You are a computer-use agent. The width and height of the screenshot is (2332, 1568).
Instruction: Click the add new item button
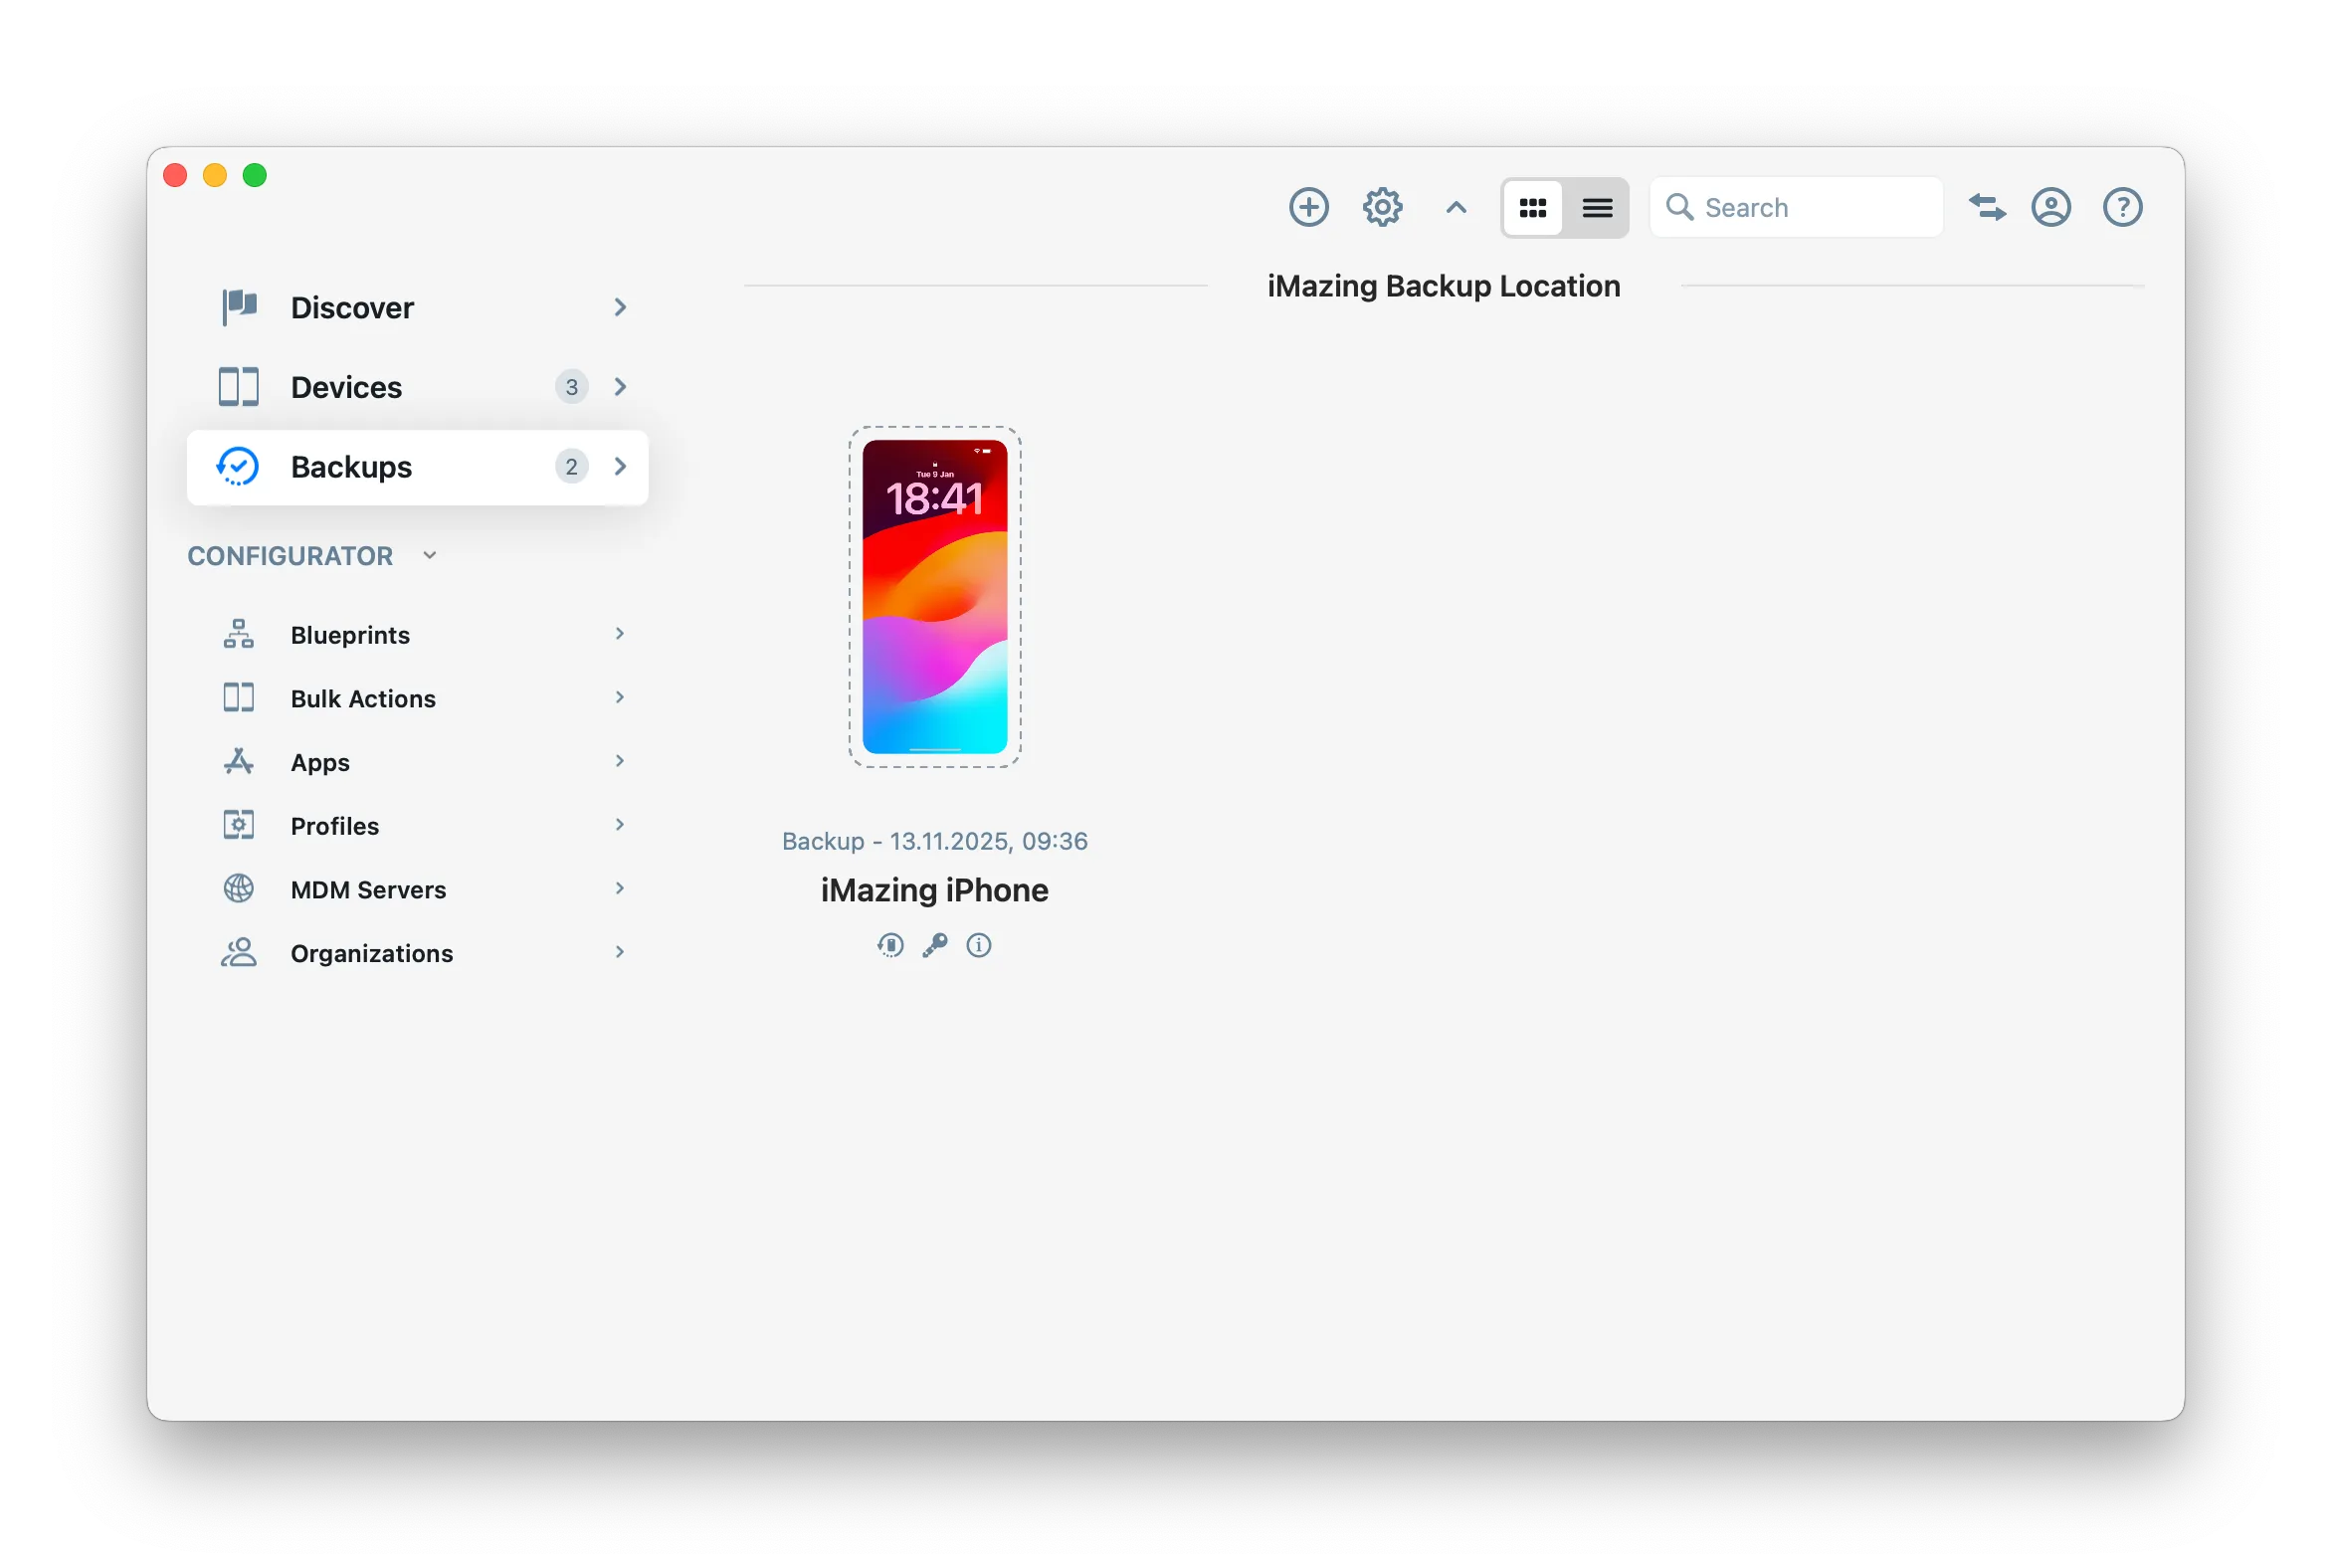tap(1308, 207)
